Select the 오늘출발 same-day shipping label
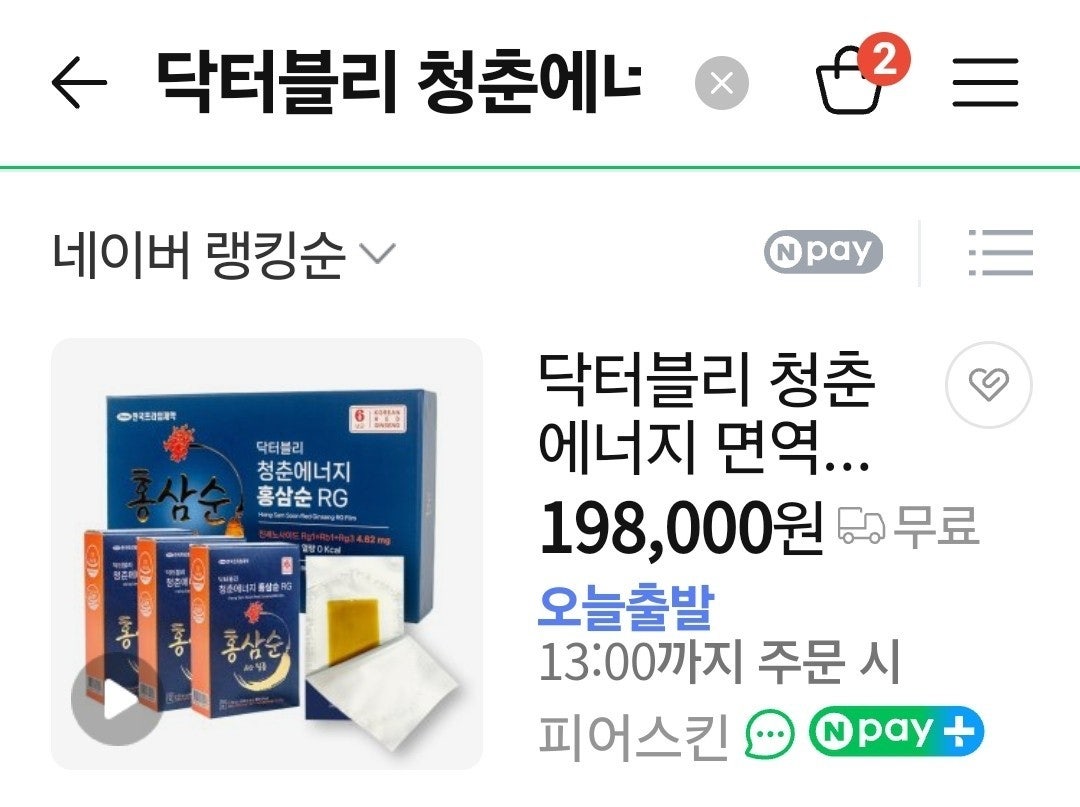 (x=625, y=607)
